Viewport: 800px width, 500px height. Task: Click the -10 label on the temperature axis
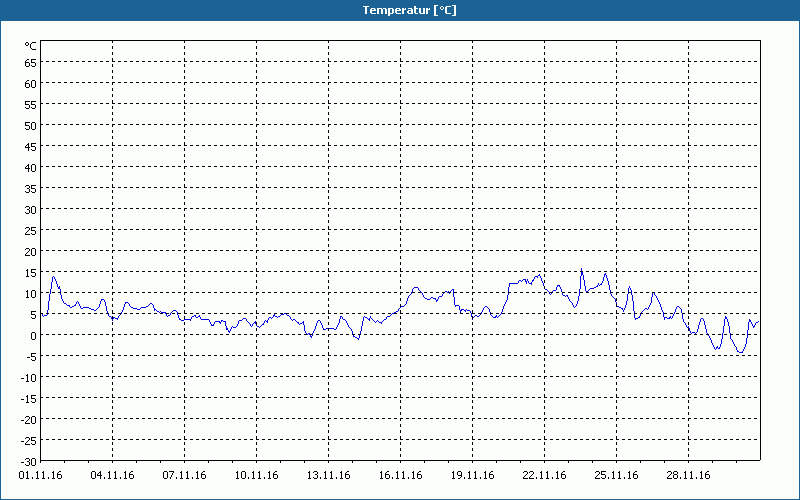[28, 378]
